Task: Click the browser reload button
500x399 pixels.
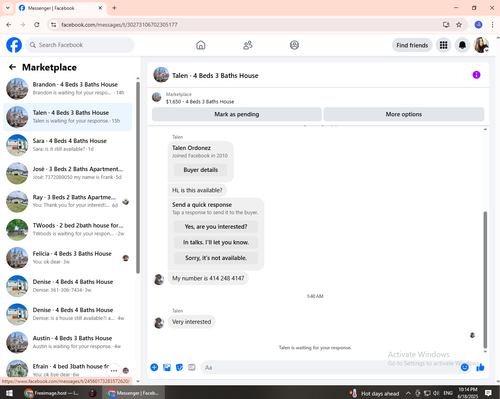Action: pos(37,25)
